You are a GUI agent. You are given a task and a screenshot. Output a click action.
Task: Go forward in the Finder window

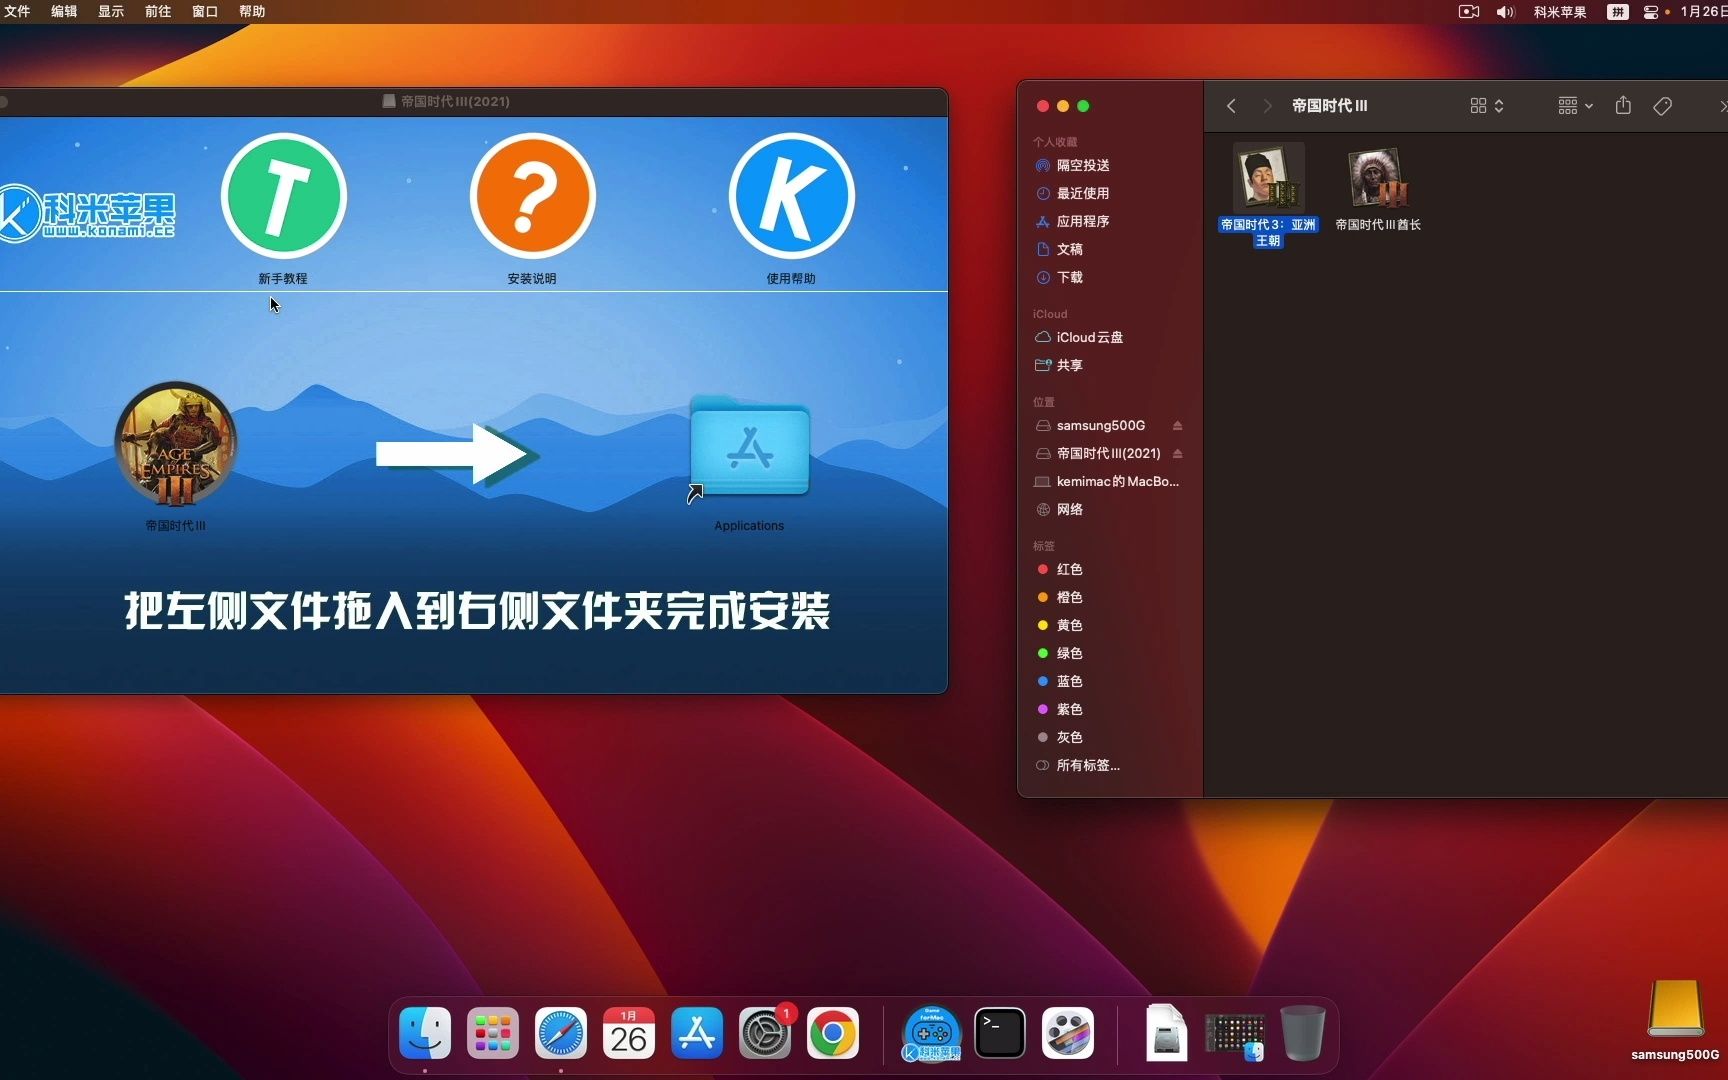coord(1267,106)
